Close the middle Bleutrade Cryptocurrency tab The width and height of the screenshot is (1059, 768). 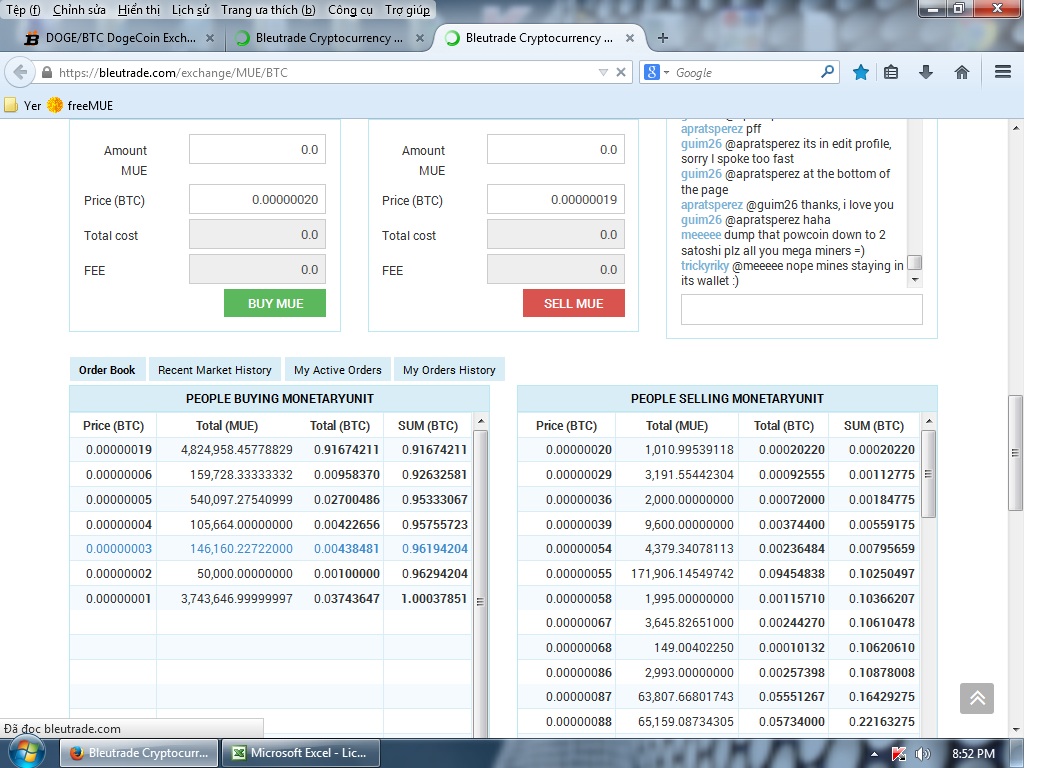(x=420, y=39)
